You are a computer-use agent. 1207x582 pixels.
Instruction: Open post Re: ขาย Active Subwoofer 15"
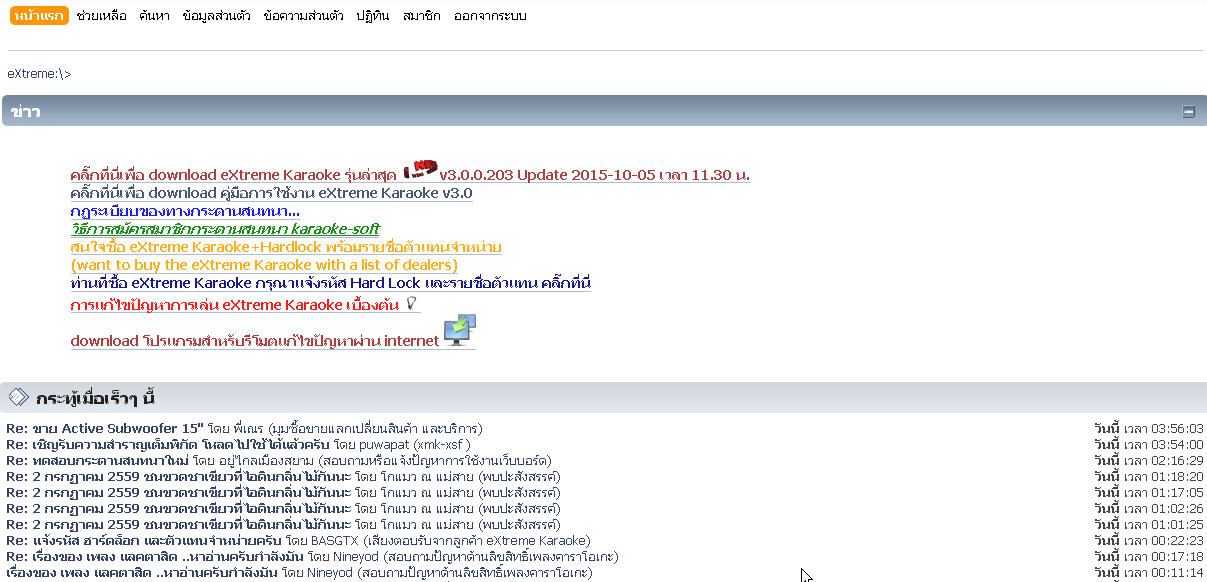tap(105, 429)
